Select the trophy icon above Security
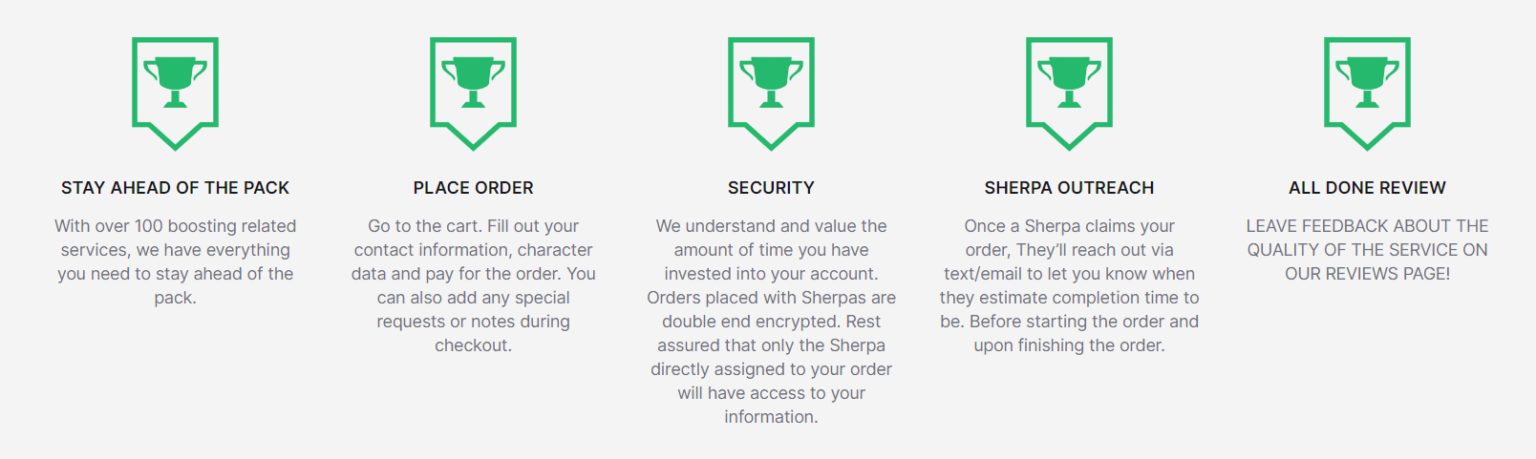 (771, 82)
